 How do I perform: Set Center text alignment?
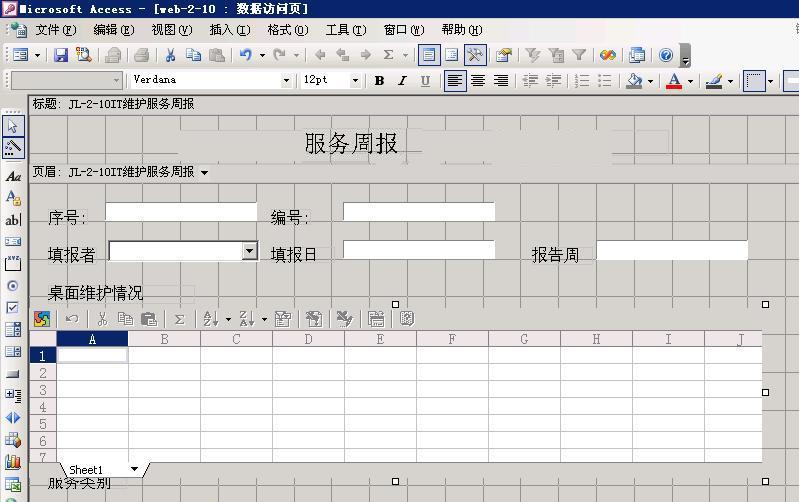click(x=478, y=81)
